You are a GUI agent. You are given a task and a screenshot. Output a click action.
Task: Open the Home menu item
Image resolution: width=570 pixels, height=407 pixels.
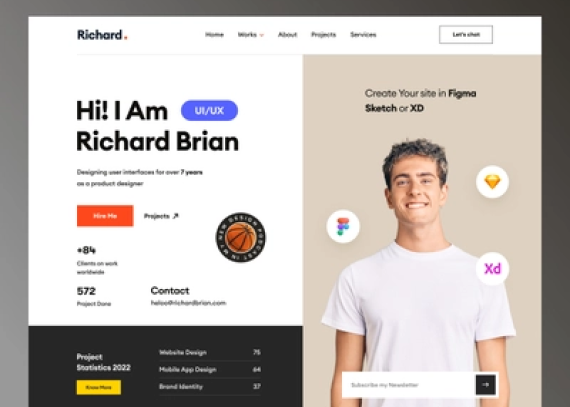click(214, 35)
